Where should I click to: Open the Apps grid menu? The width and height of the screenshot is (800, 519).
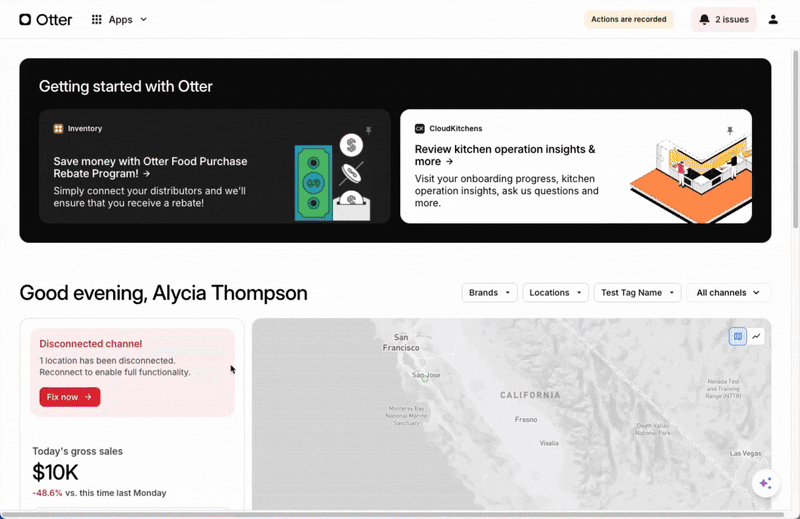pos(119,19)
